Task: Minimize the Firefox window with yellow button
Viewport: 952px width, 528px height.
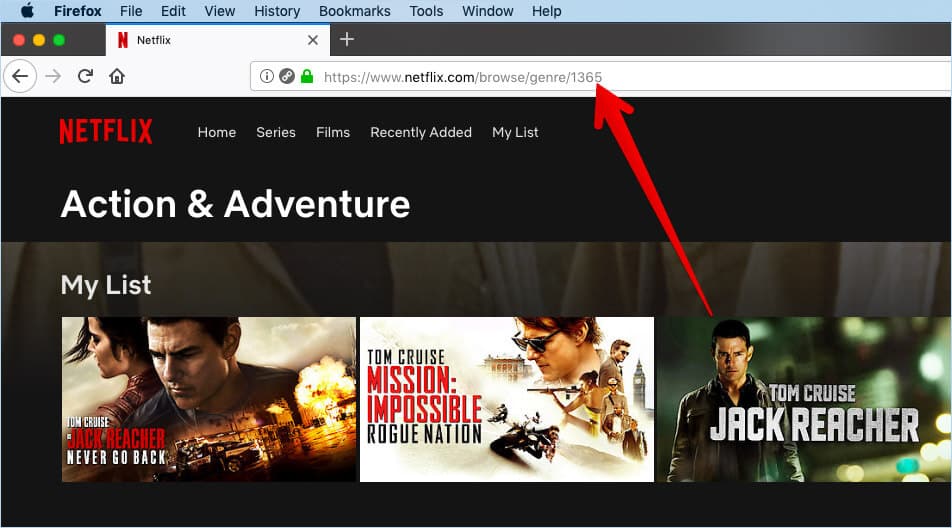Action: pyautogui.click(x=39, y=40)
